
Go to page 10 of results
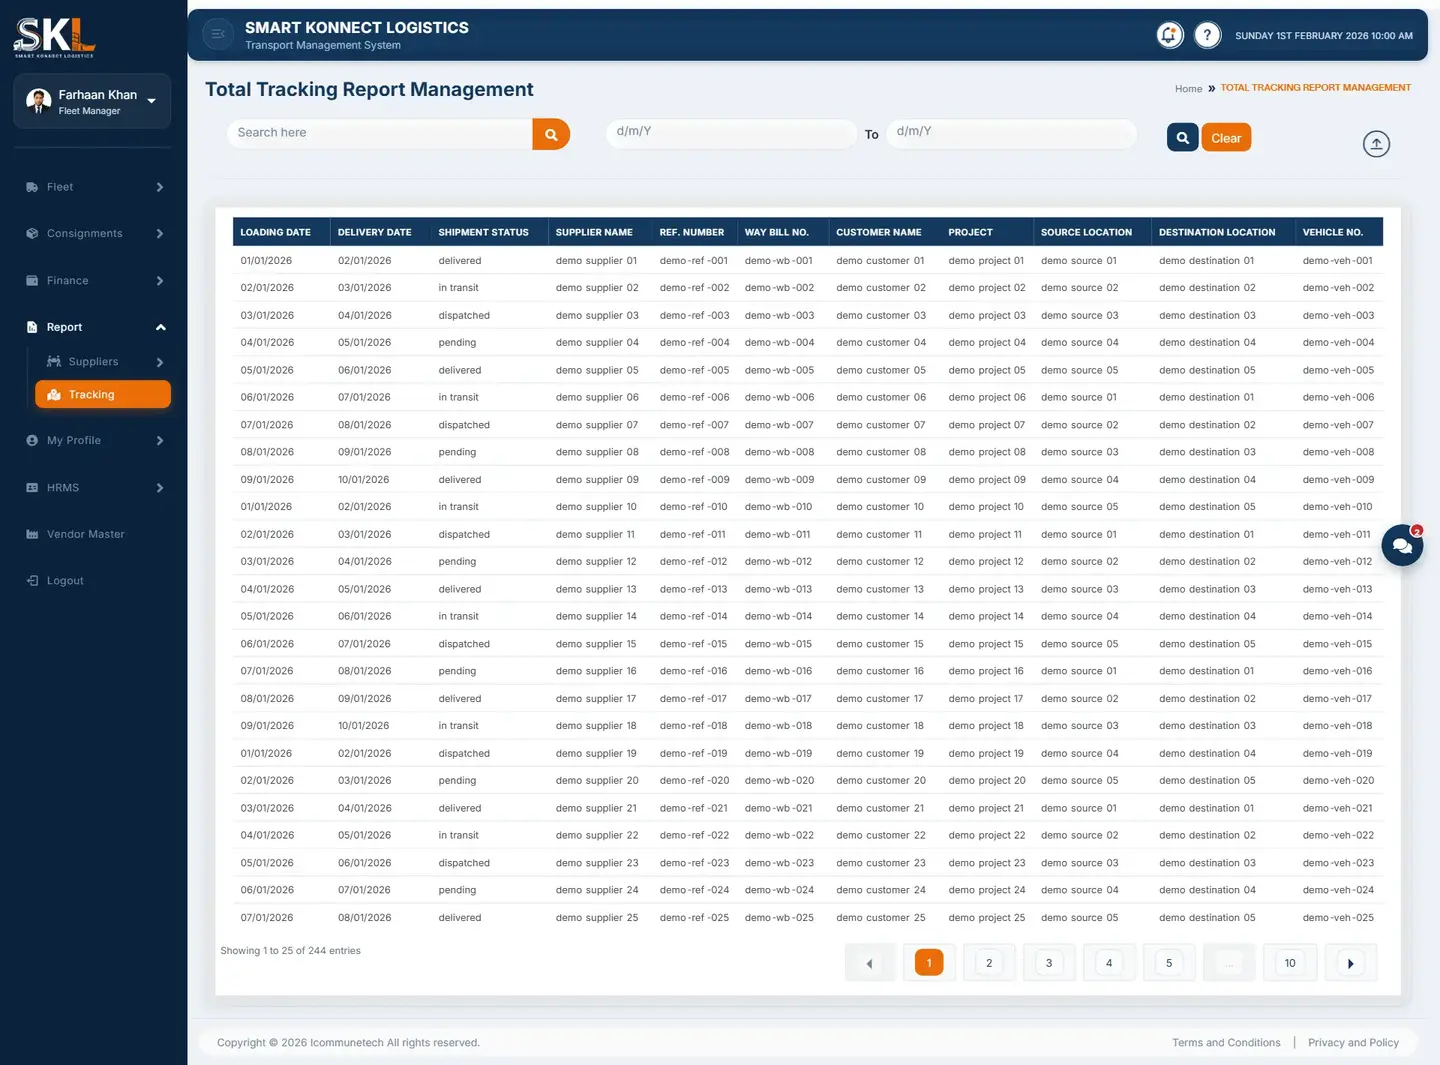point(1290,963)
